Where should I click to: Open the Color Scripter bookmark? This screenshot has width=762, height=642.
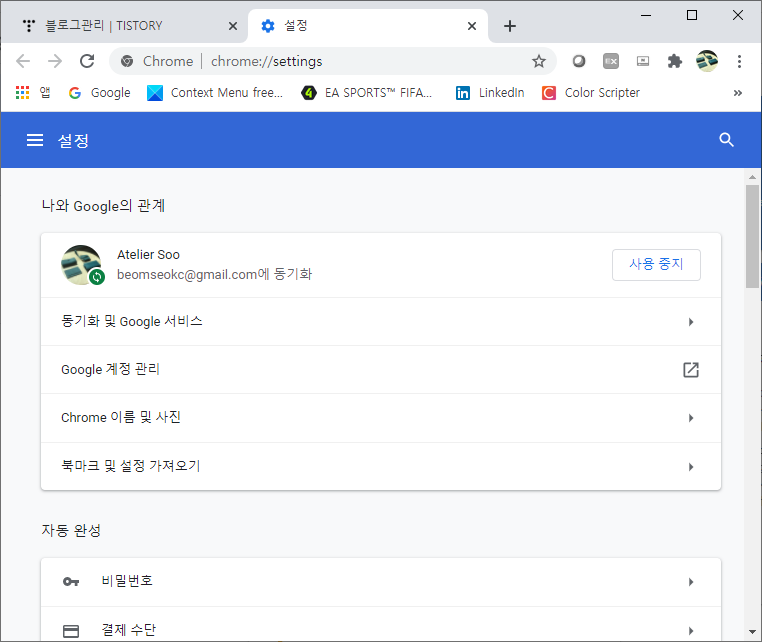(590, 92)
